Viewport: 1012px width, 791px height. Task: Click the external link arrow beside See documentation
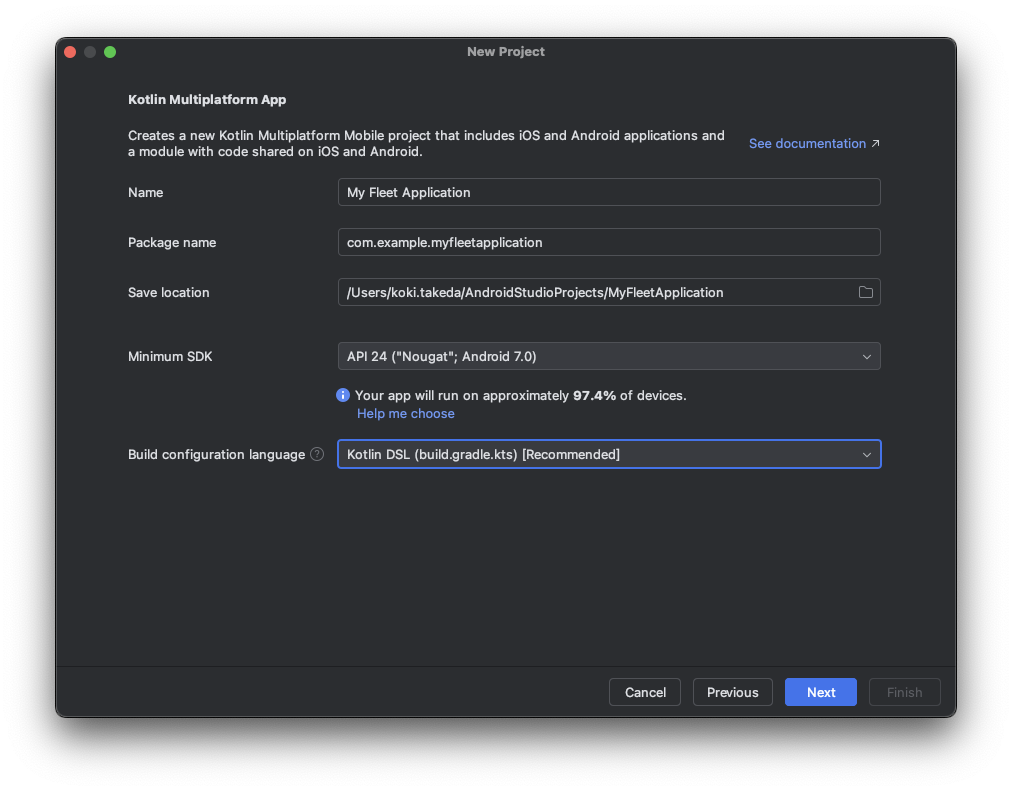pos(876,143)
